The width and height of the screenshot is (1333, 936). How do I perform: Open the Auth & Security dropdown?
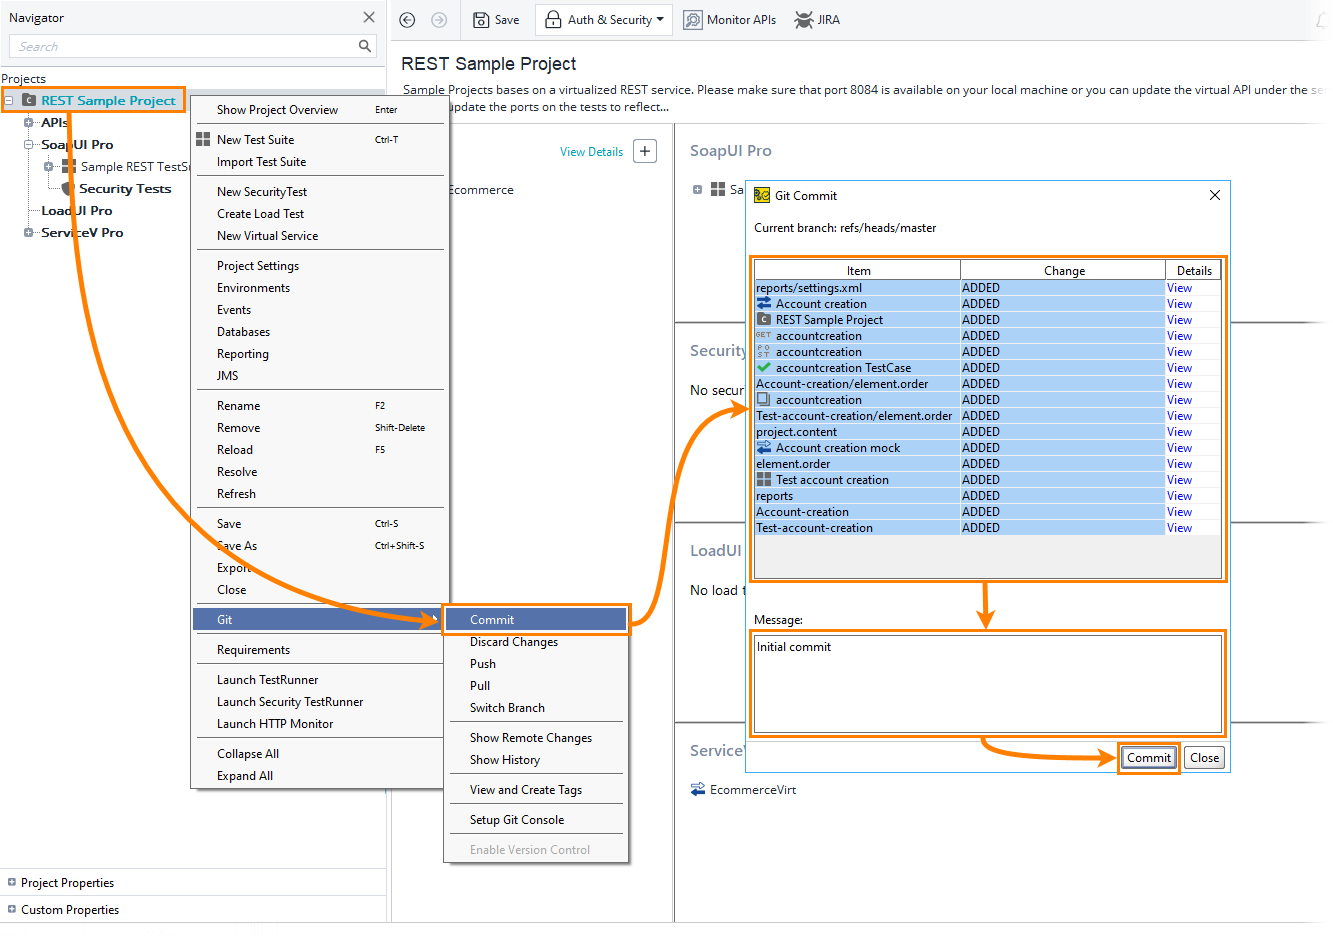[x=605, y=20]
